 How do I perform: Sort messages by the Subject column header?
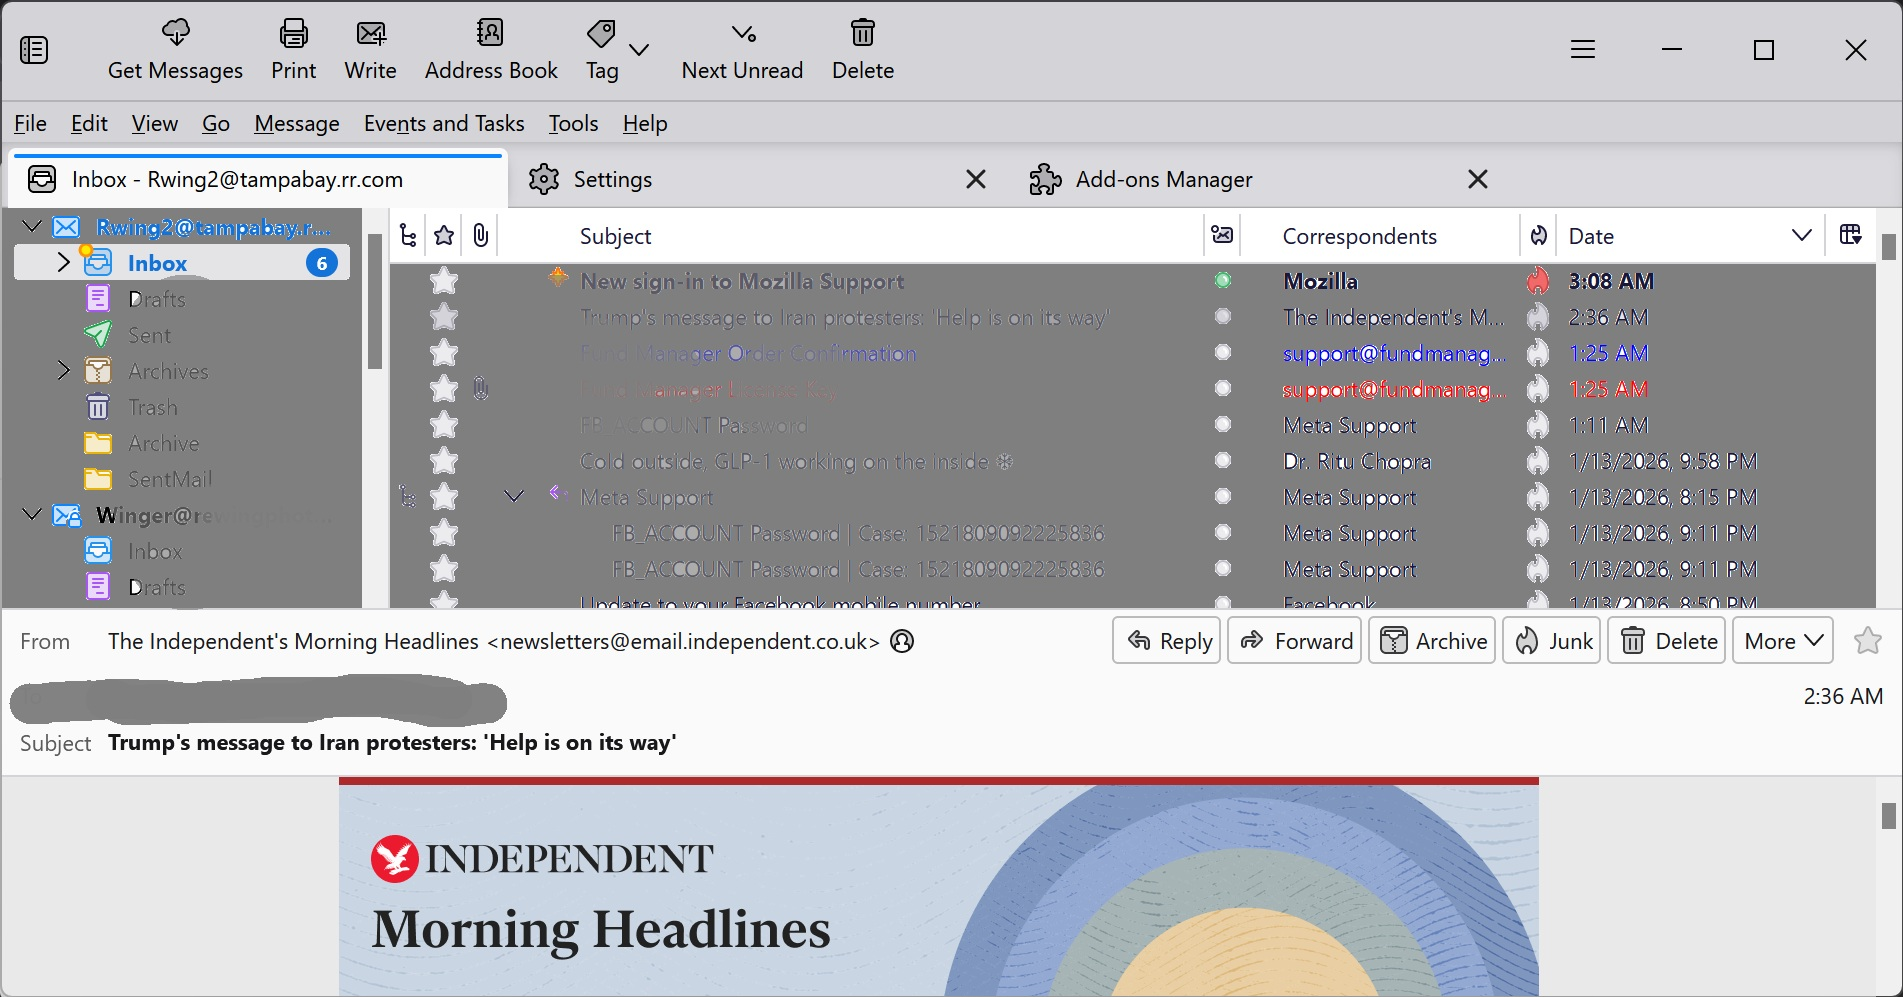click(x=615, y=236)
